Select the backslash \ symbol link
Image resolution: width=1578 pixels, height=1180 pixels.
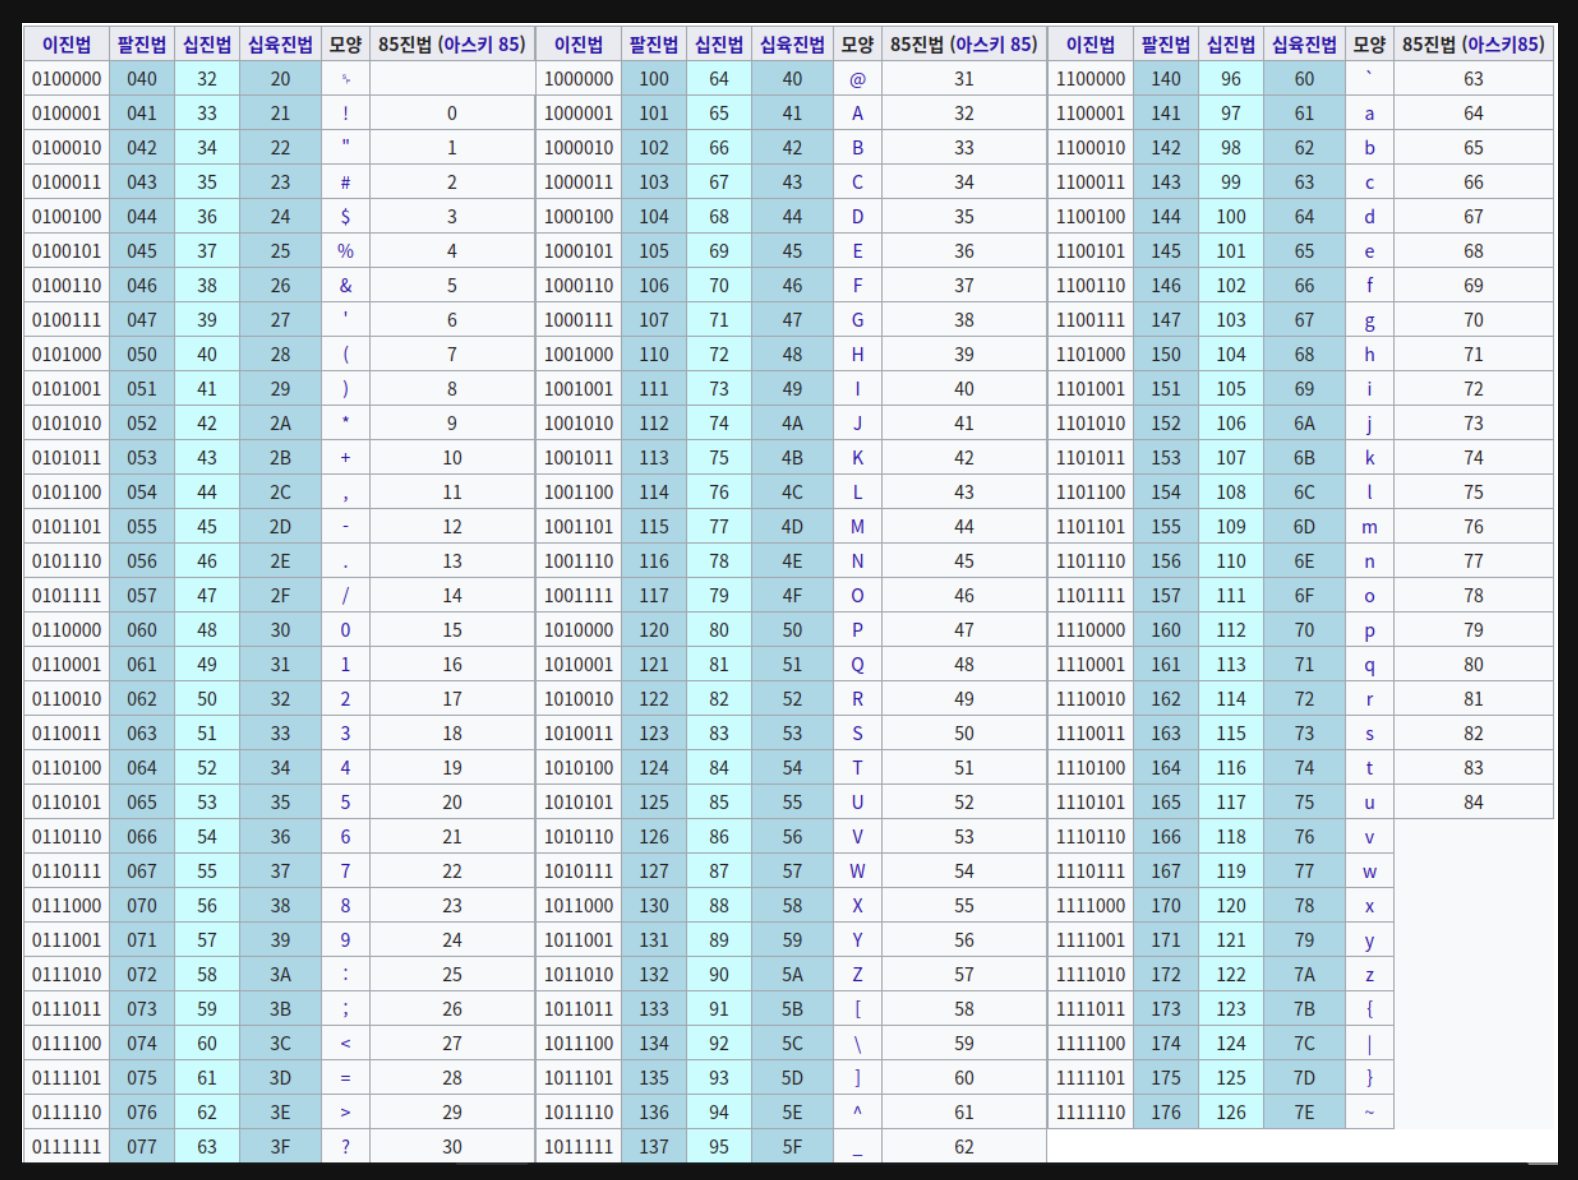coord(858,1043)
